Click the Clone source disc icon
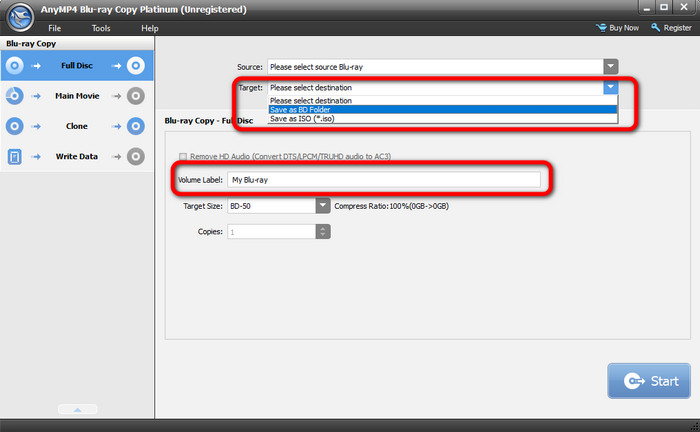Screen dimensions: 700x432 [x=14, y=126]
